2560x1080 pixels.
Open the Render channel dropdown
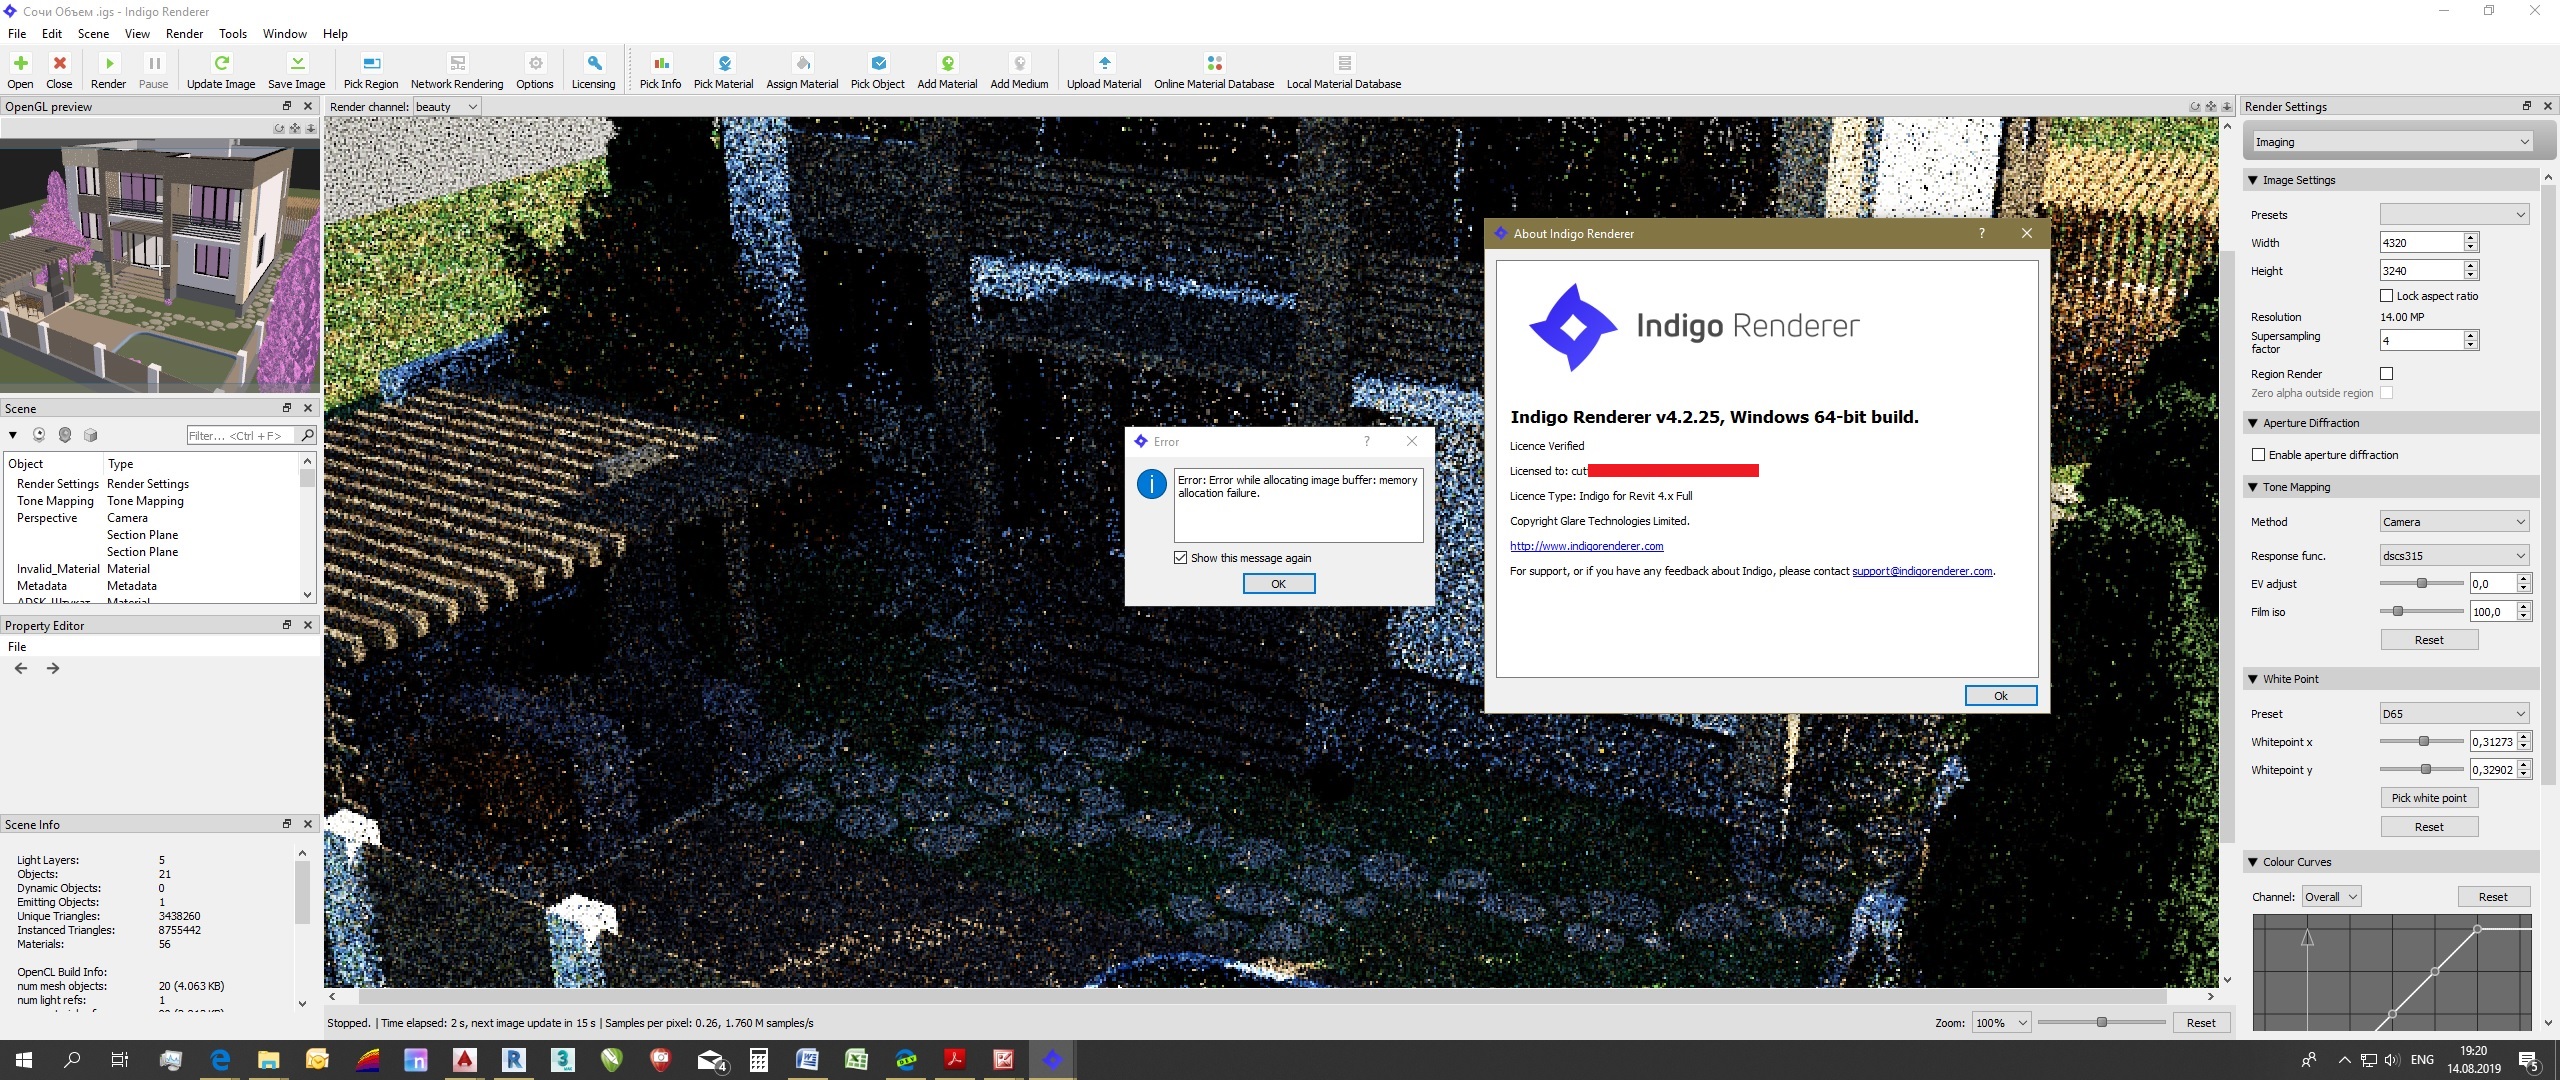tap(447, 107)
